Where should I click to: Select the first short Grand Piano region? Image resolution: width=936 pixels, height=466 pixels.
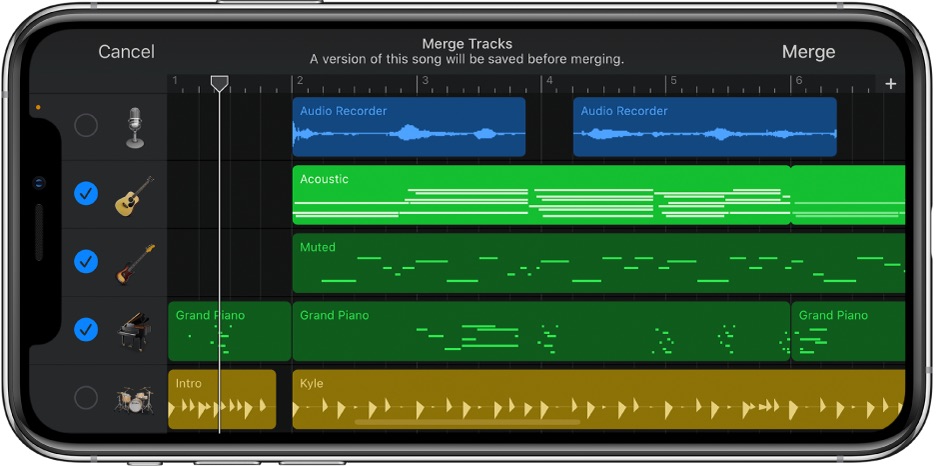(x=229, y=331)
